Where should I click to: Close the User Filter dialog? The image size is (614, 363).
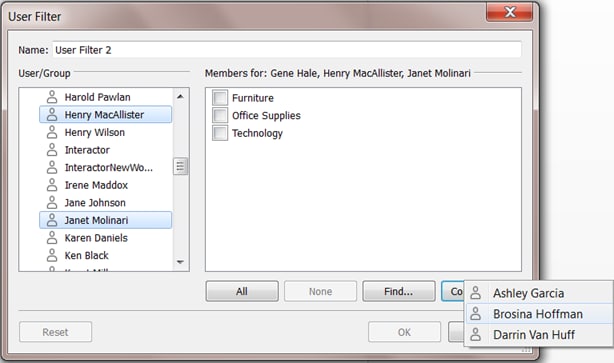[509, 12]
